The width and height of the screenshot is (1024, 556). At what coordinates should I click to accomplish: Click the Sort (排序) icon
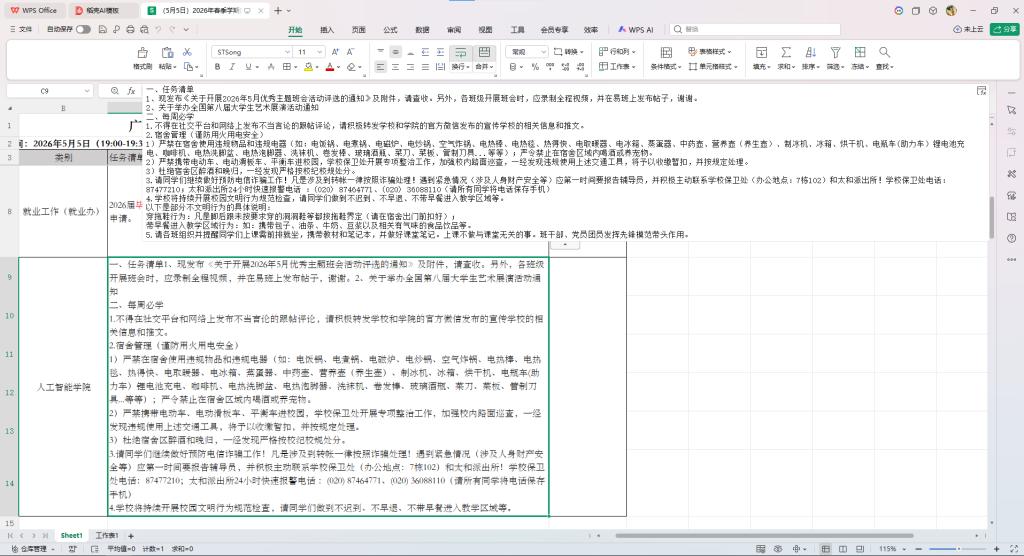click(x=810, y=52)
